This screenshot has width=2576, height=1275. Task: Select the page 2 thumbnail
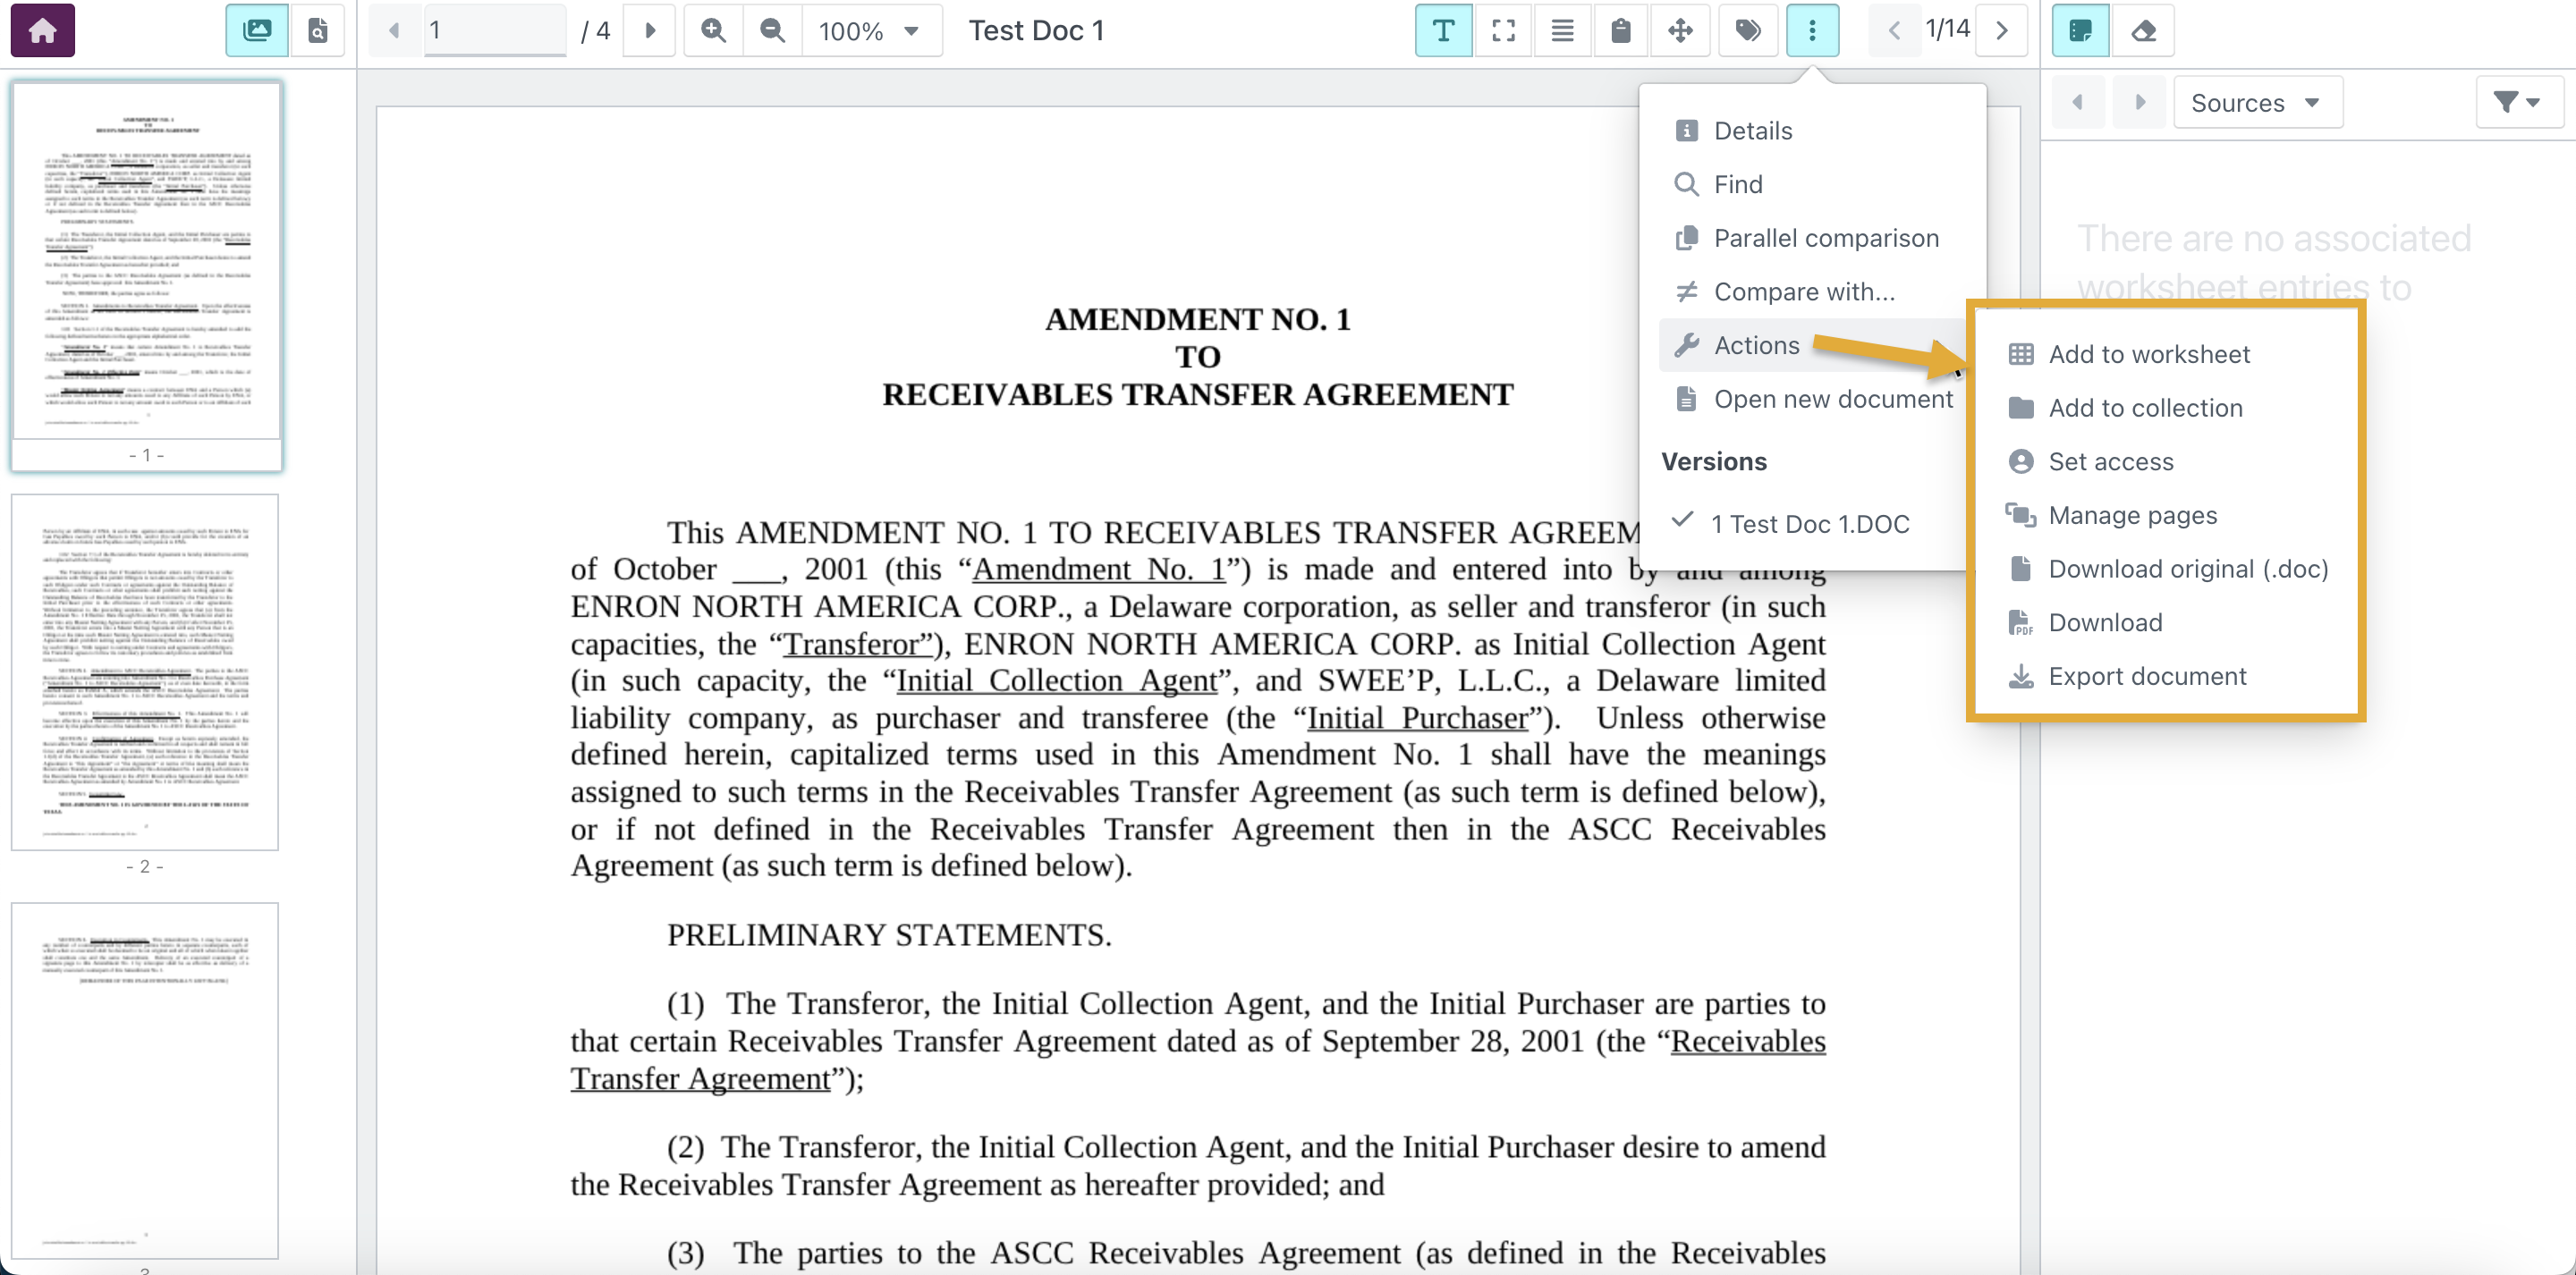click(x=145, y=672)
